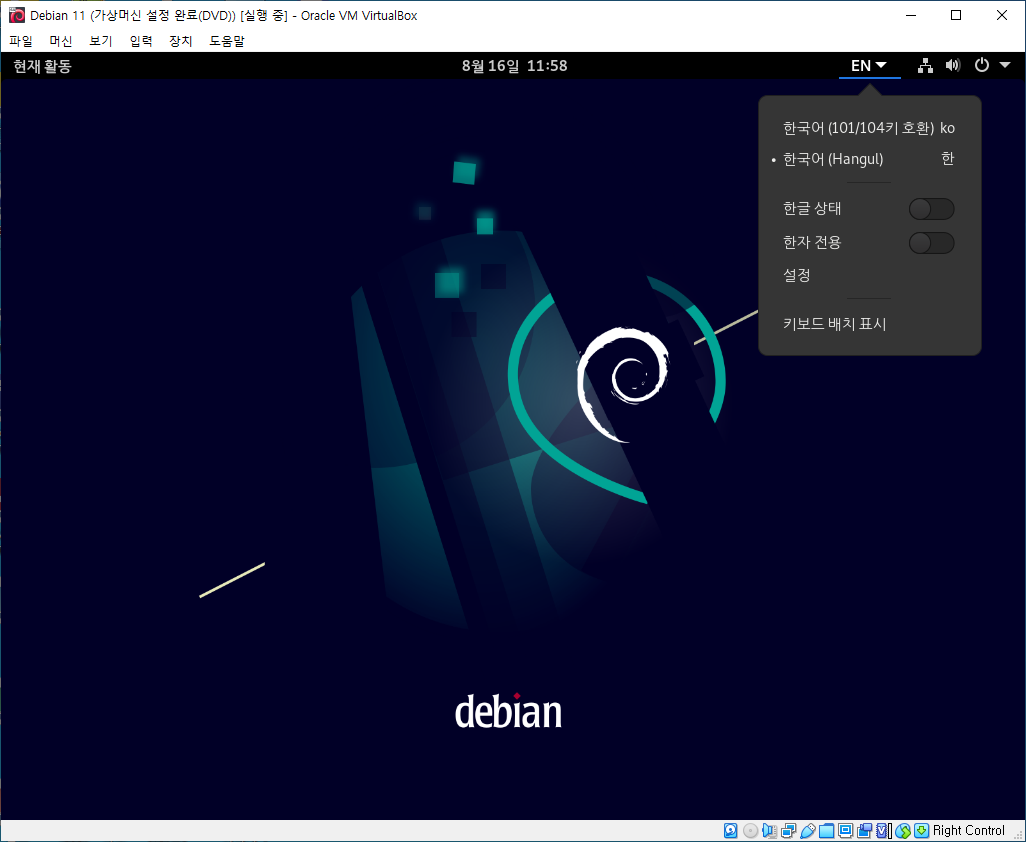Click the VirtualBox window title icon
1026x842 pixels.
click(x=17, y=15)
